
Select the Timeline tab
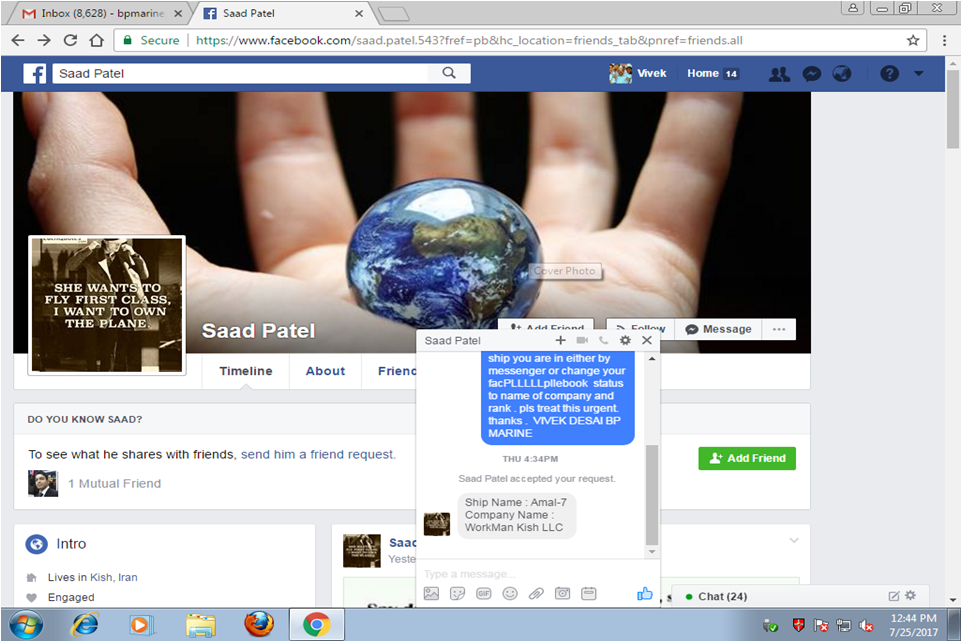click(246, 371)
